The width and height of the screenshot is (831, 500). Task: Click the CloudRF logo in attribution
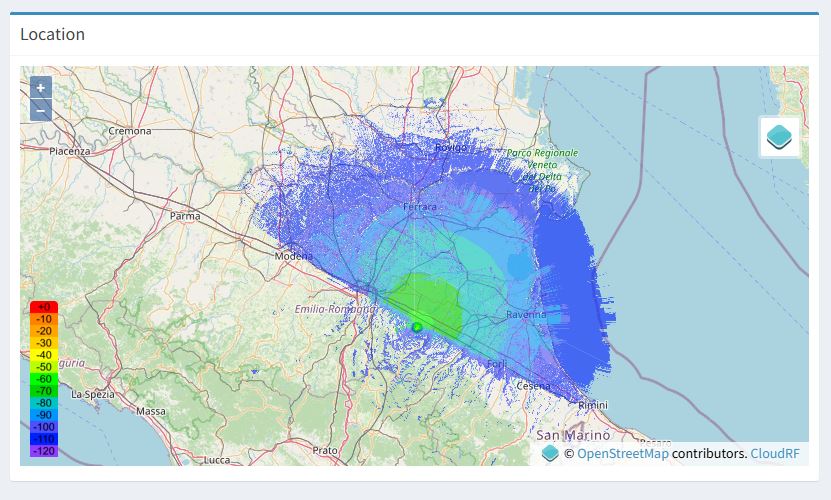point(550,454)
